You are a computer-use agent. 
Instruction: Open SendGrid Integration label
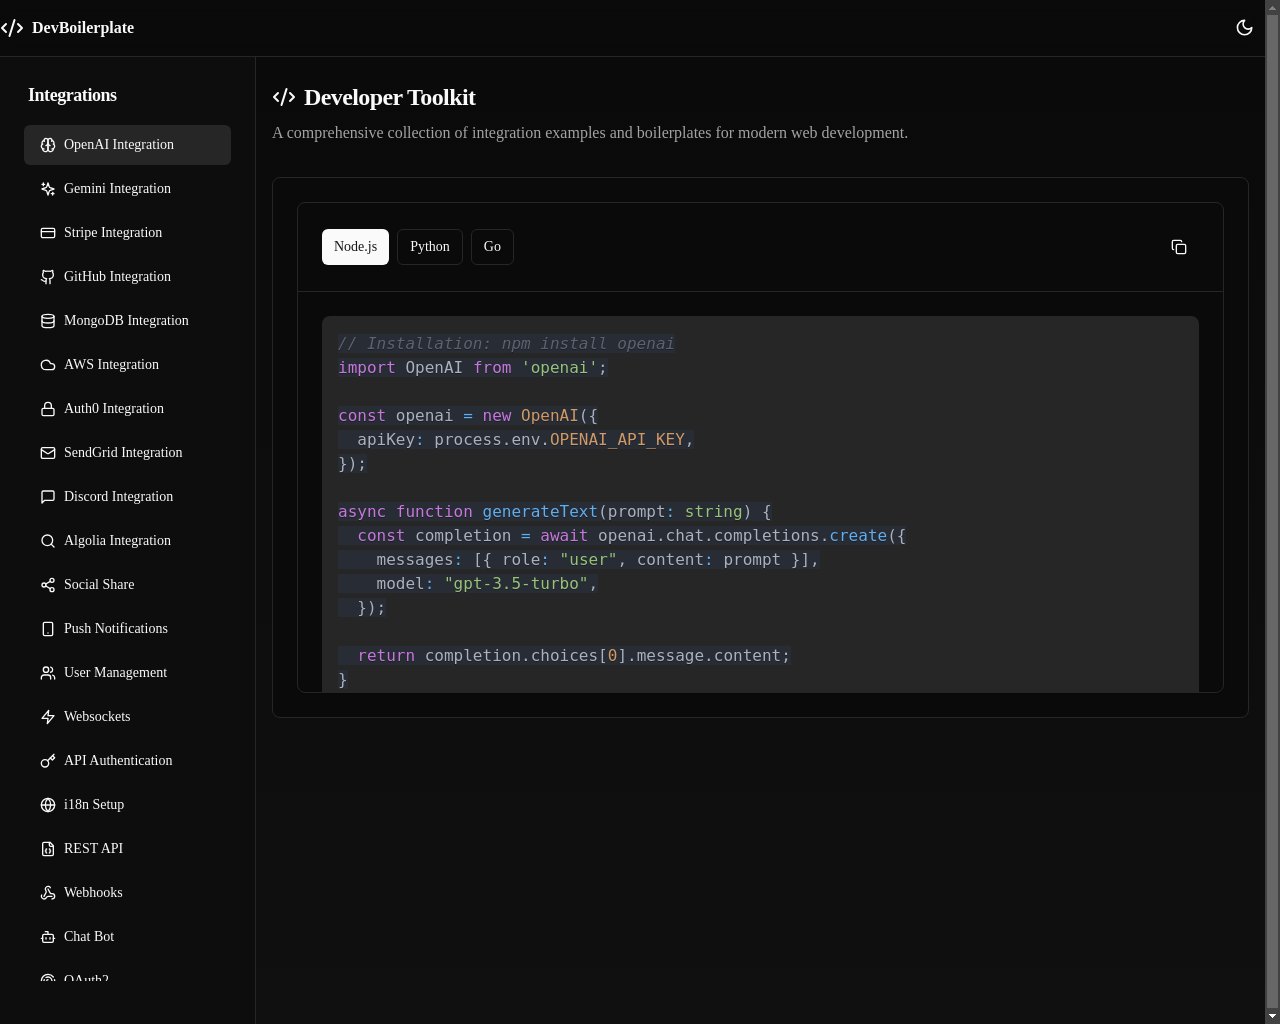[123, 453]
